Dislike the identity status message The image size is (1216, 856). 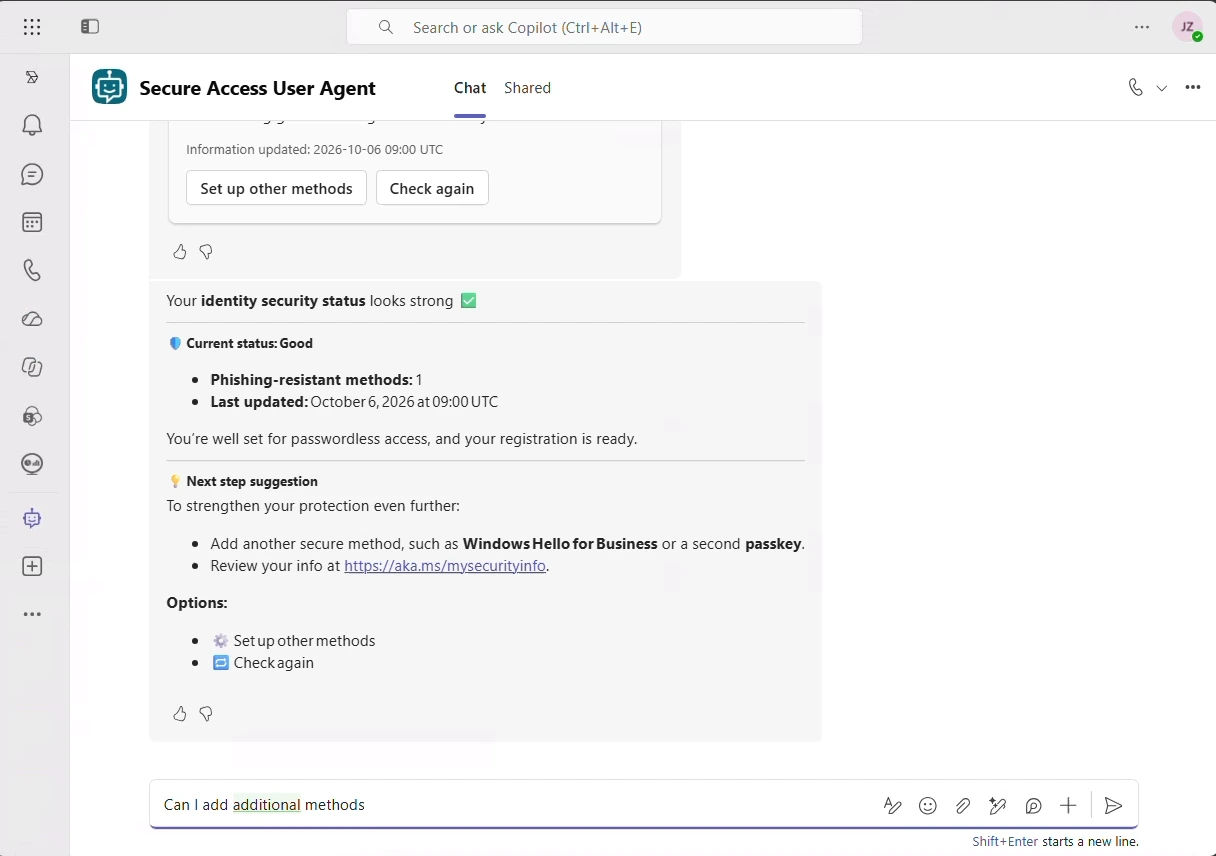(206, 713)
